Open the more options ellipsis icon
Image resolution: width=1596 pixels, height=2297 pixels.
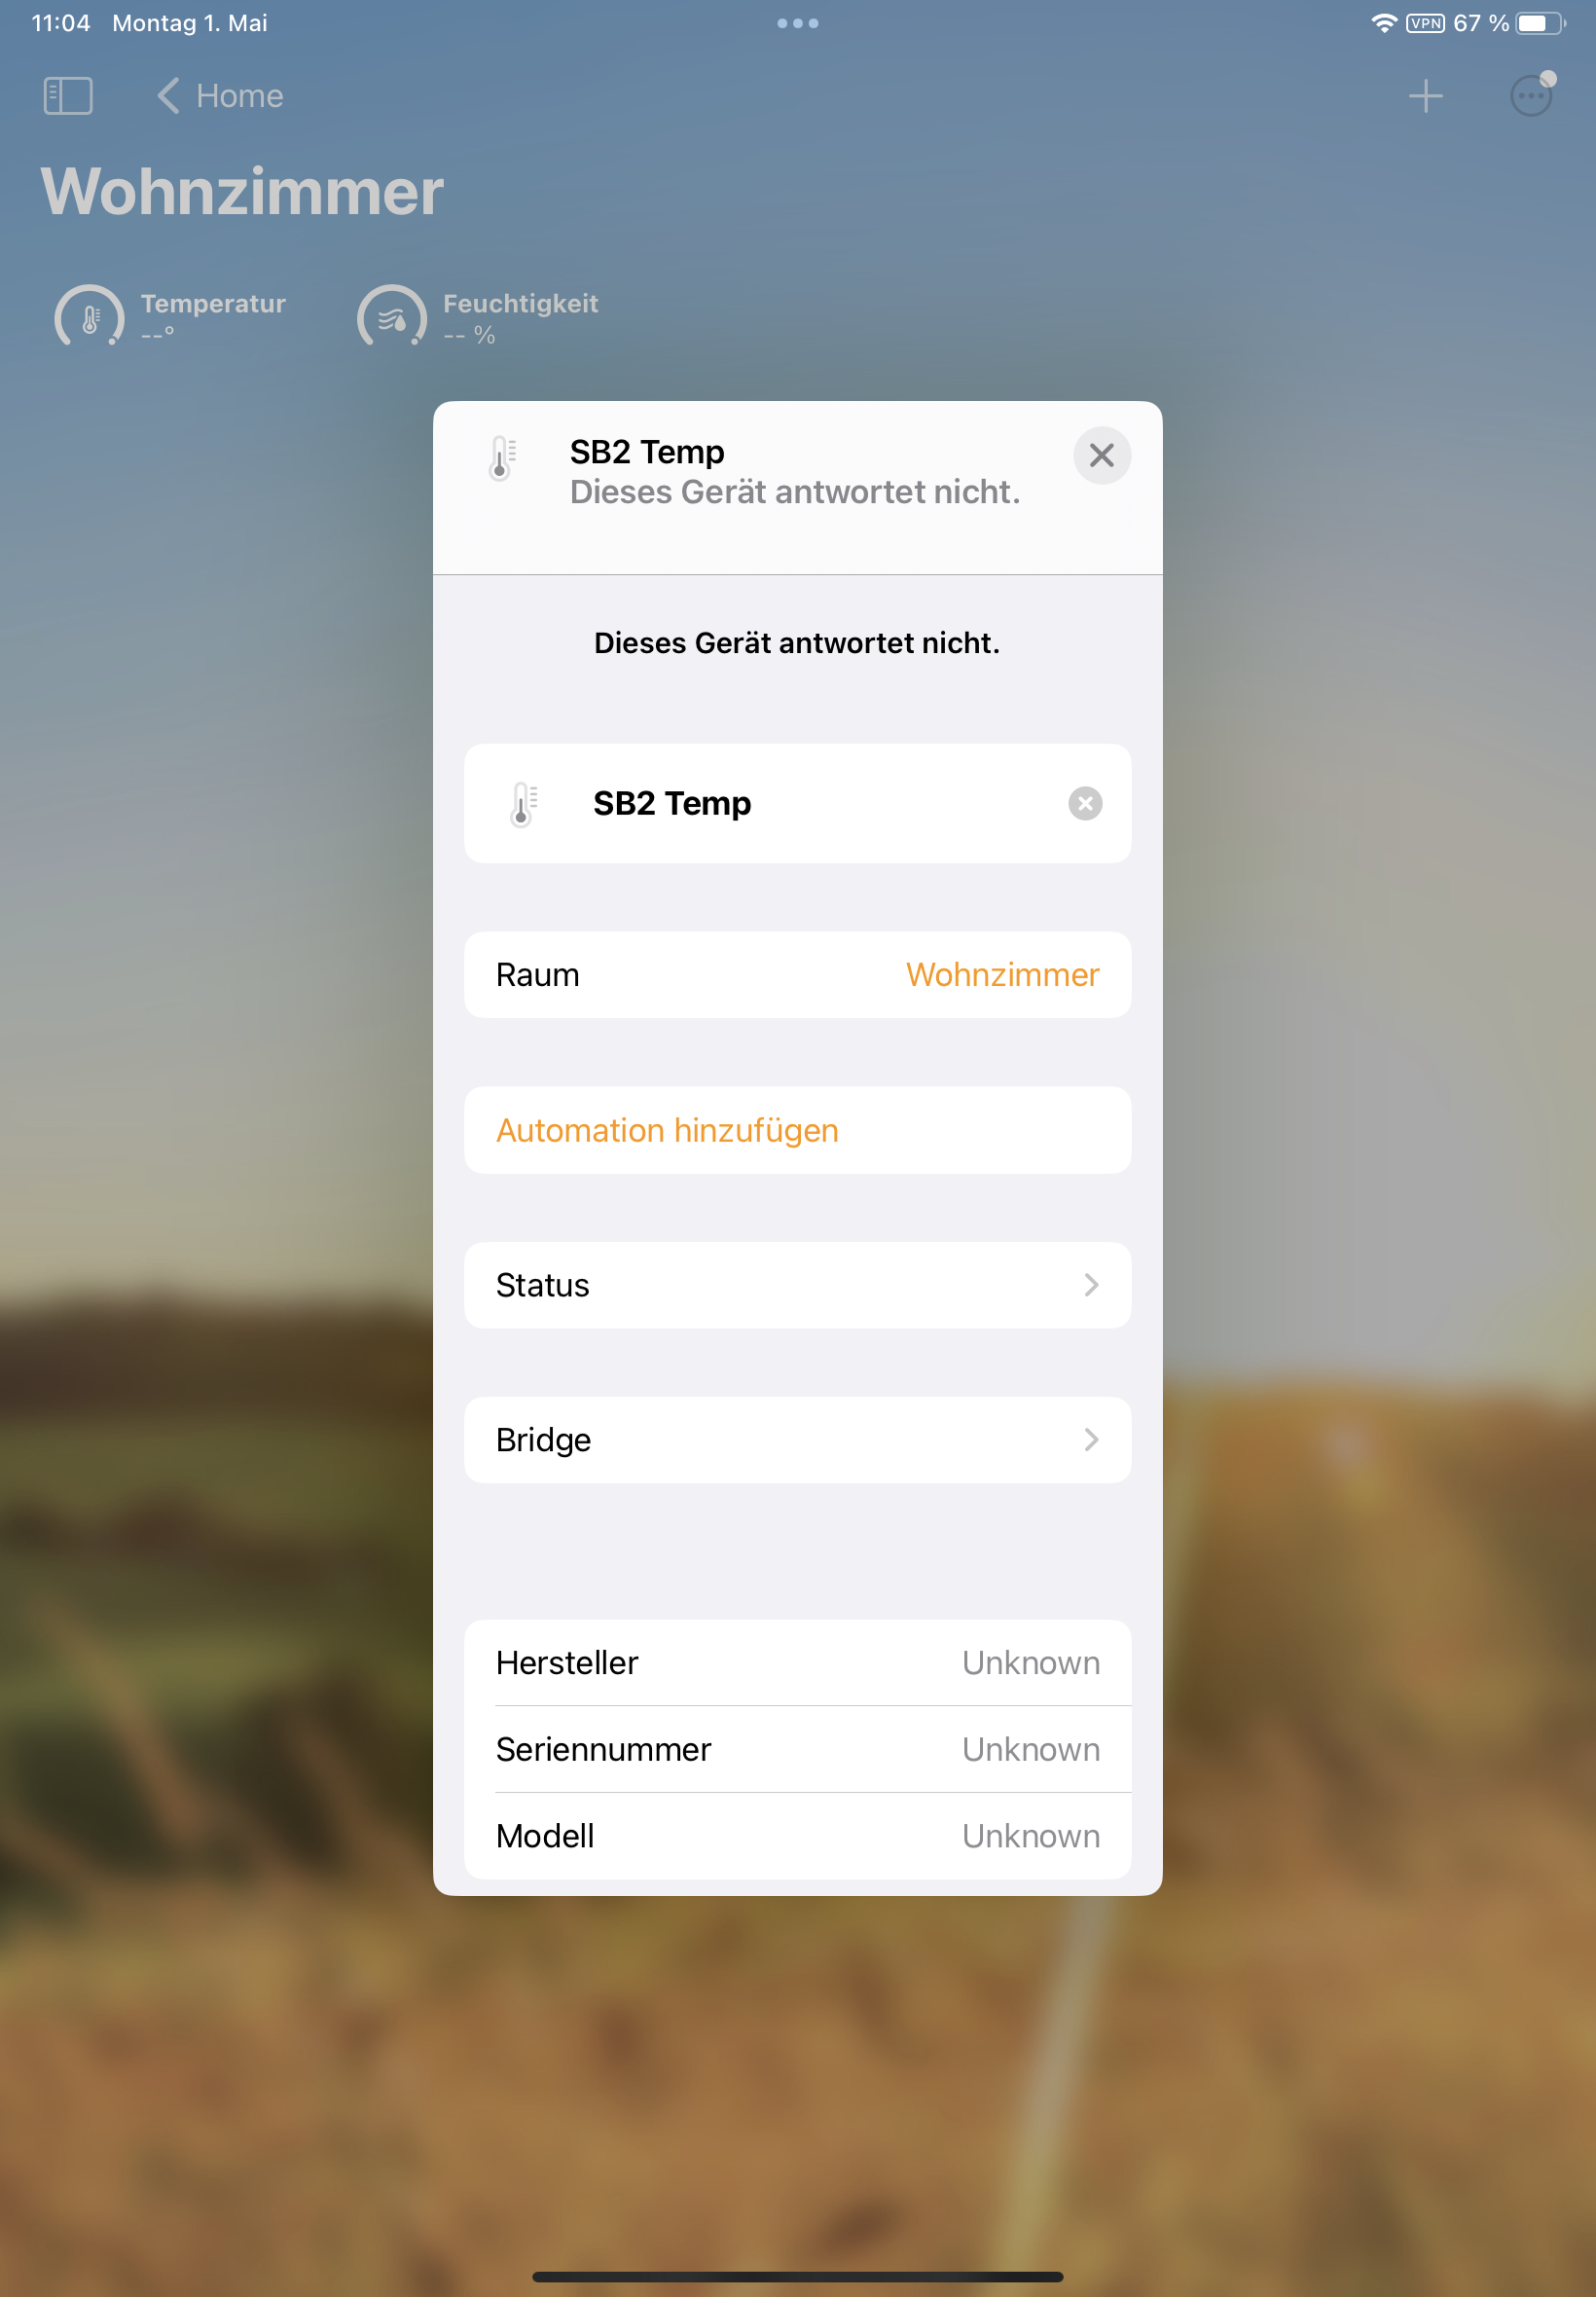1531,96
